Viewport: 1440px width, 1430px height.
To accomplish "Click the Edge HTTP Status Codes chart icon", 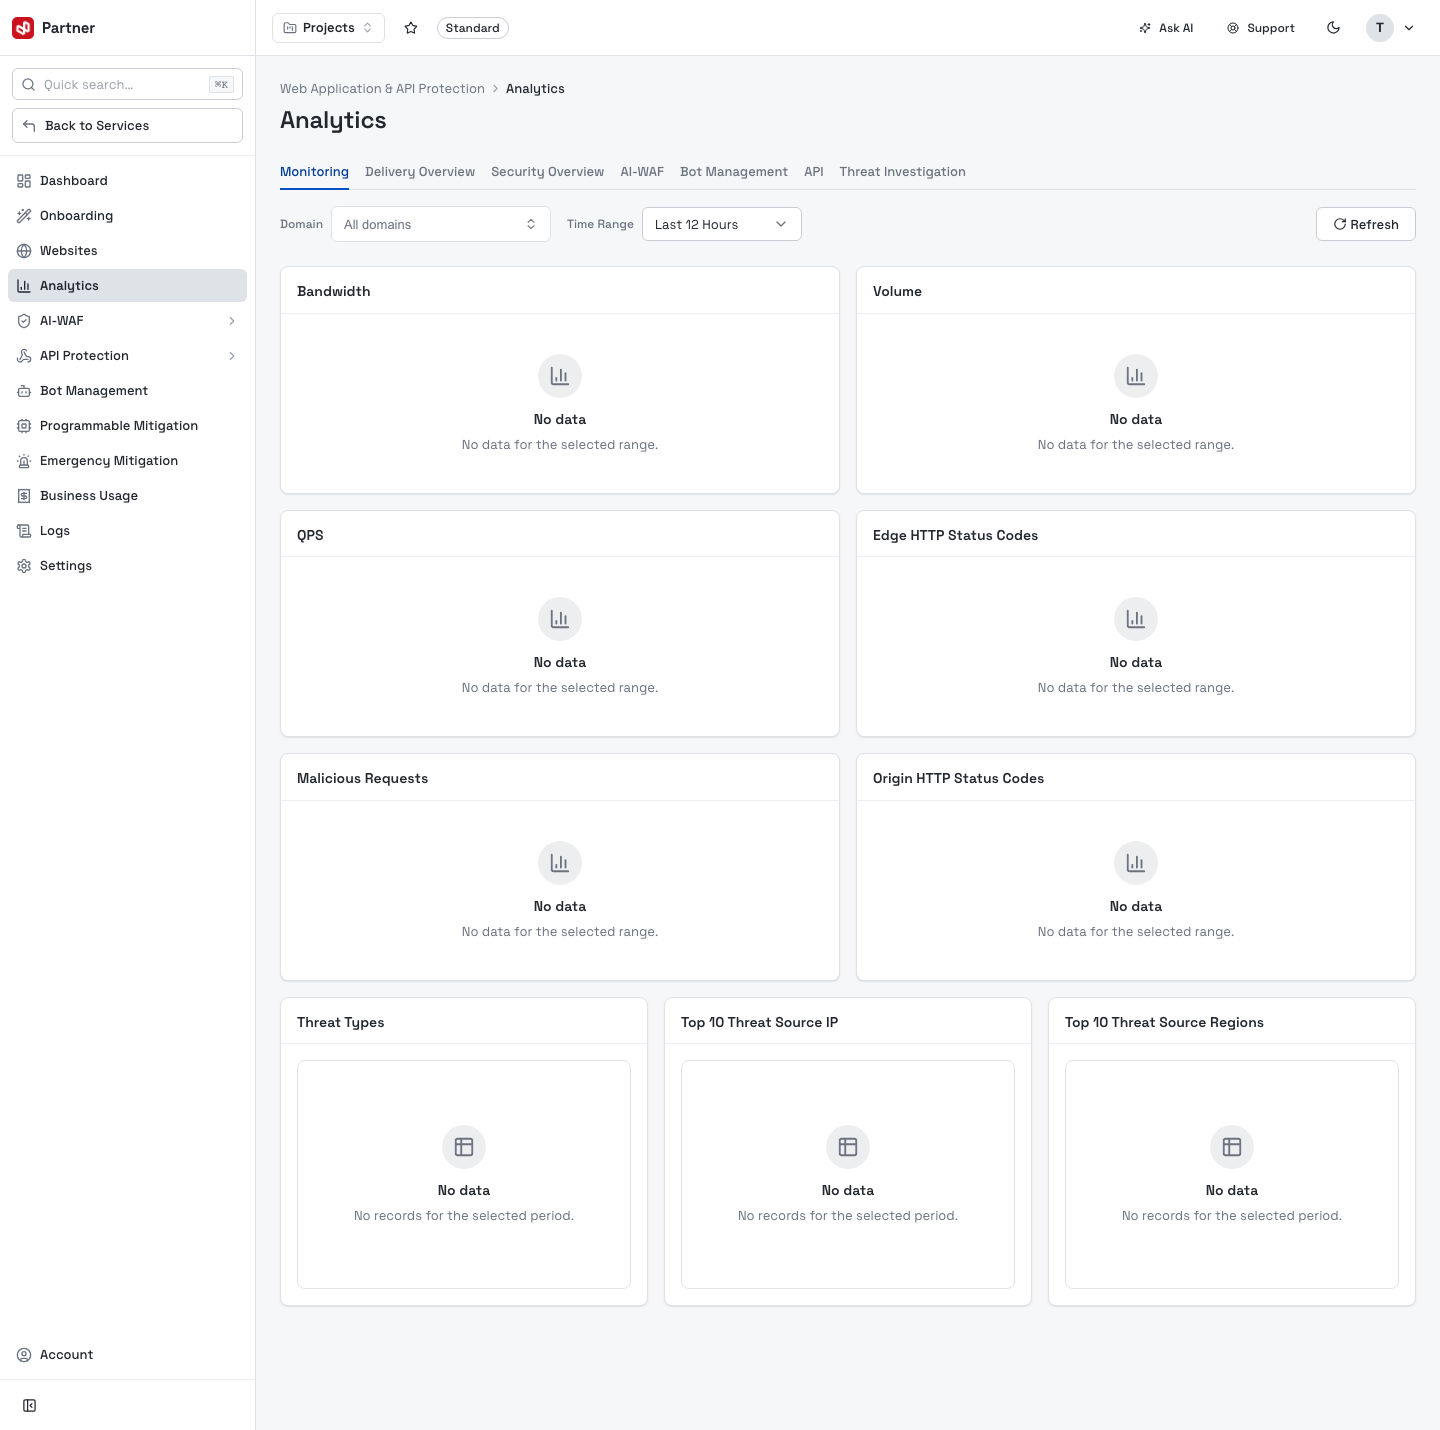I will click(1136, 619).
